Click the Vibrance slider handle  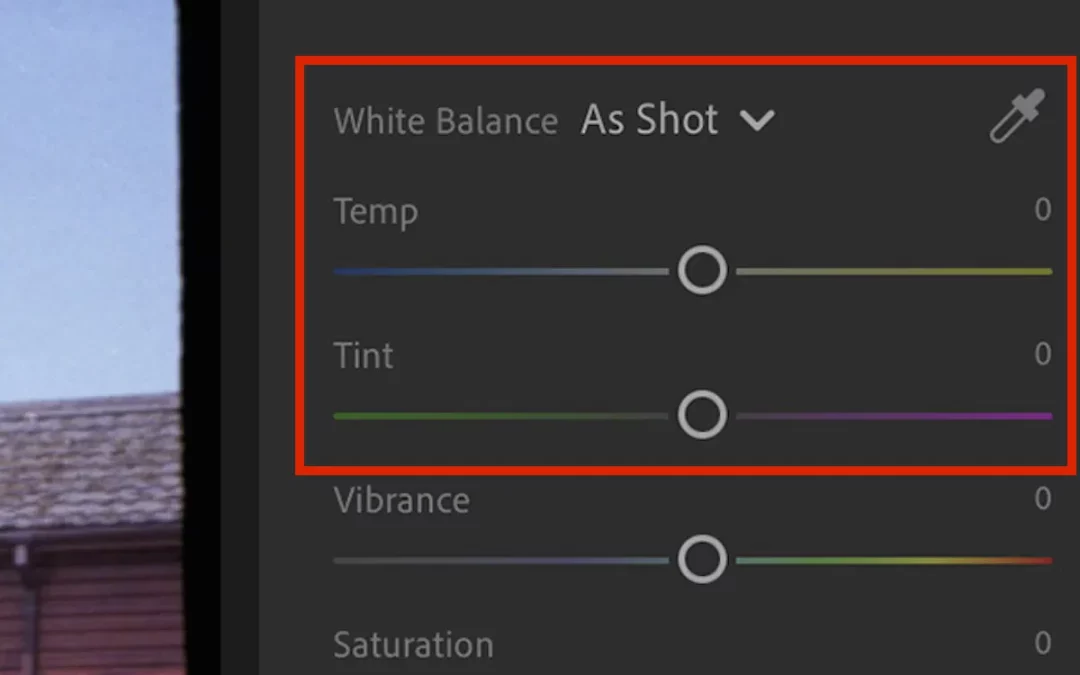702,559
